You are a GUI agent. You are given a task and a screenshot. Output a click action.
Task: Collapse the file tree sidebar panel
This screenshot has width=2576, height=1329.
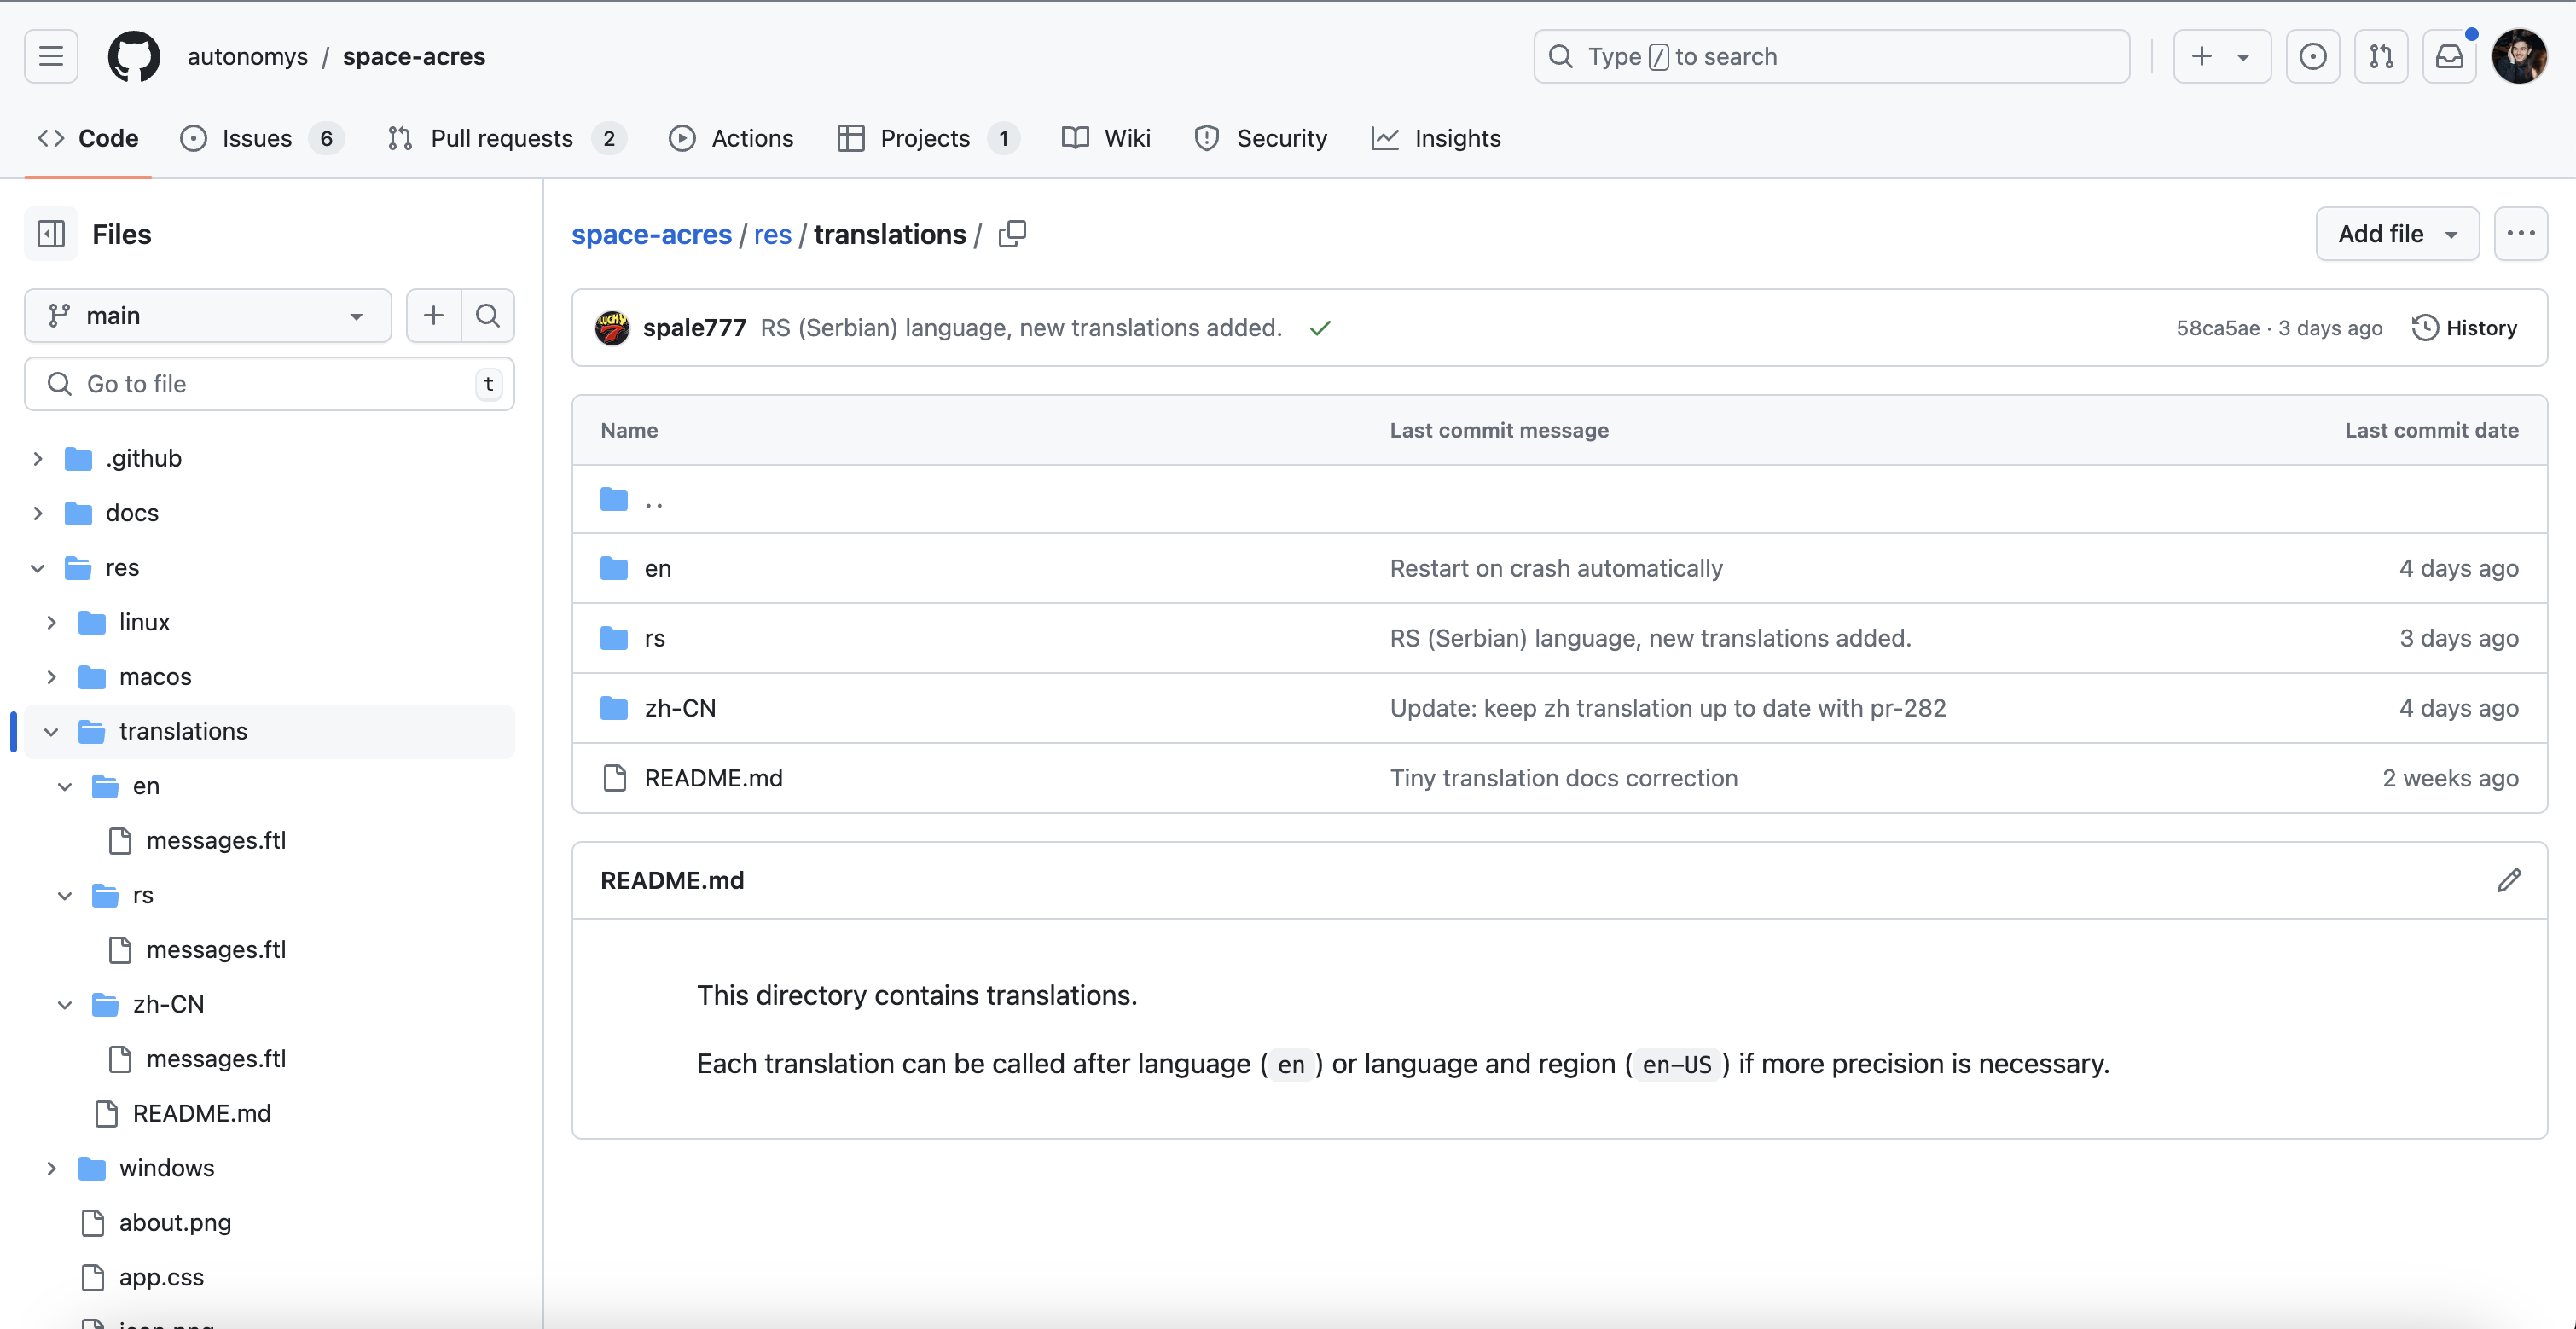[x=51, y=234]
